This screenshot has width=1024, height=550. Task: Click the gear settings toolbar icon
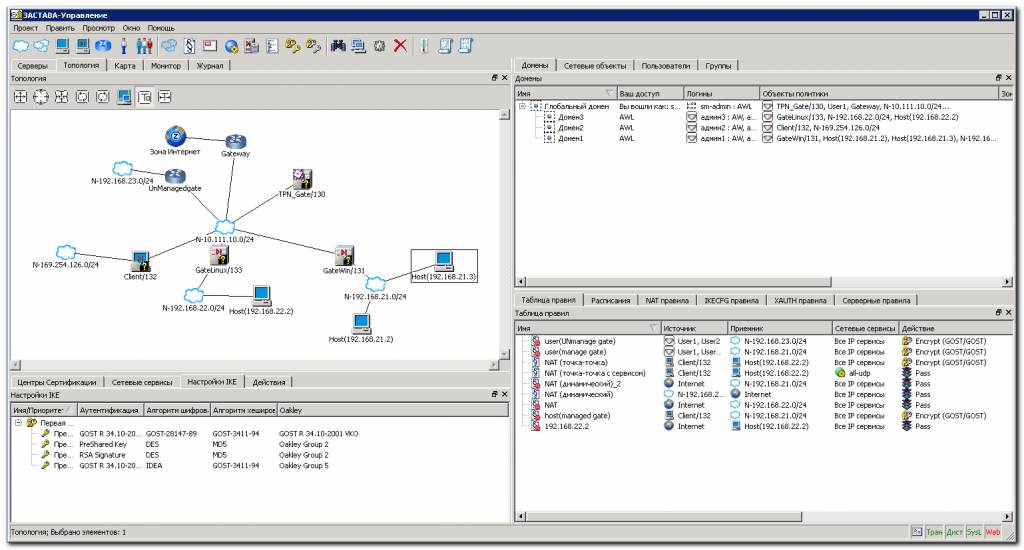(x=379, y=45)
